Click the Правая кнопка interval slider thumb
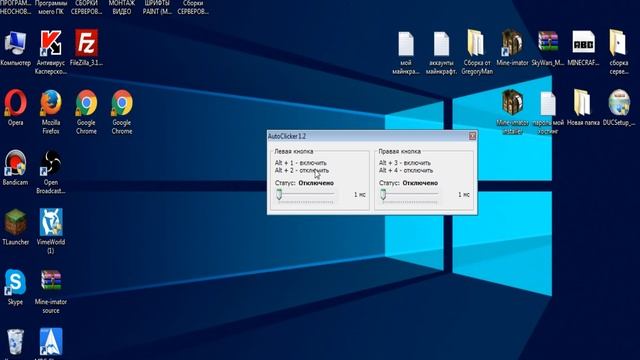This screenshot has width=640, height=360. (383, 194)
